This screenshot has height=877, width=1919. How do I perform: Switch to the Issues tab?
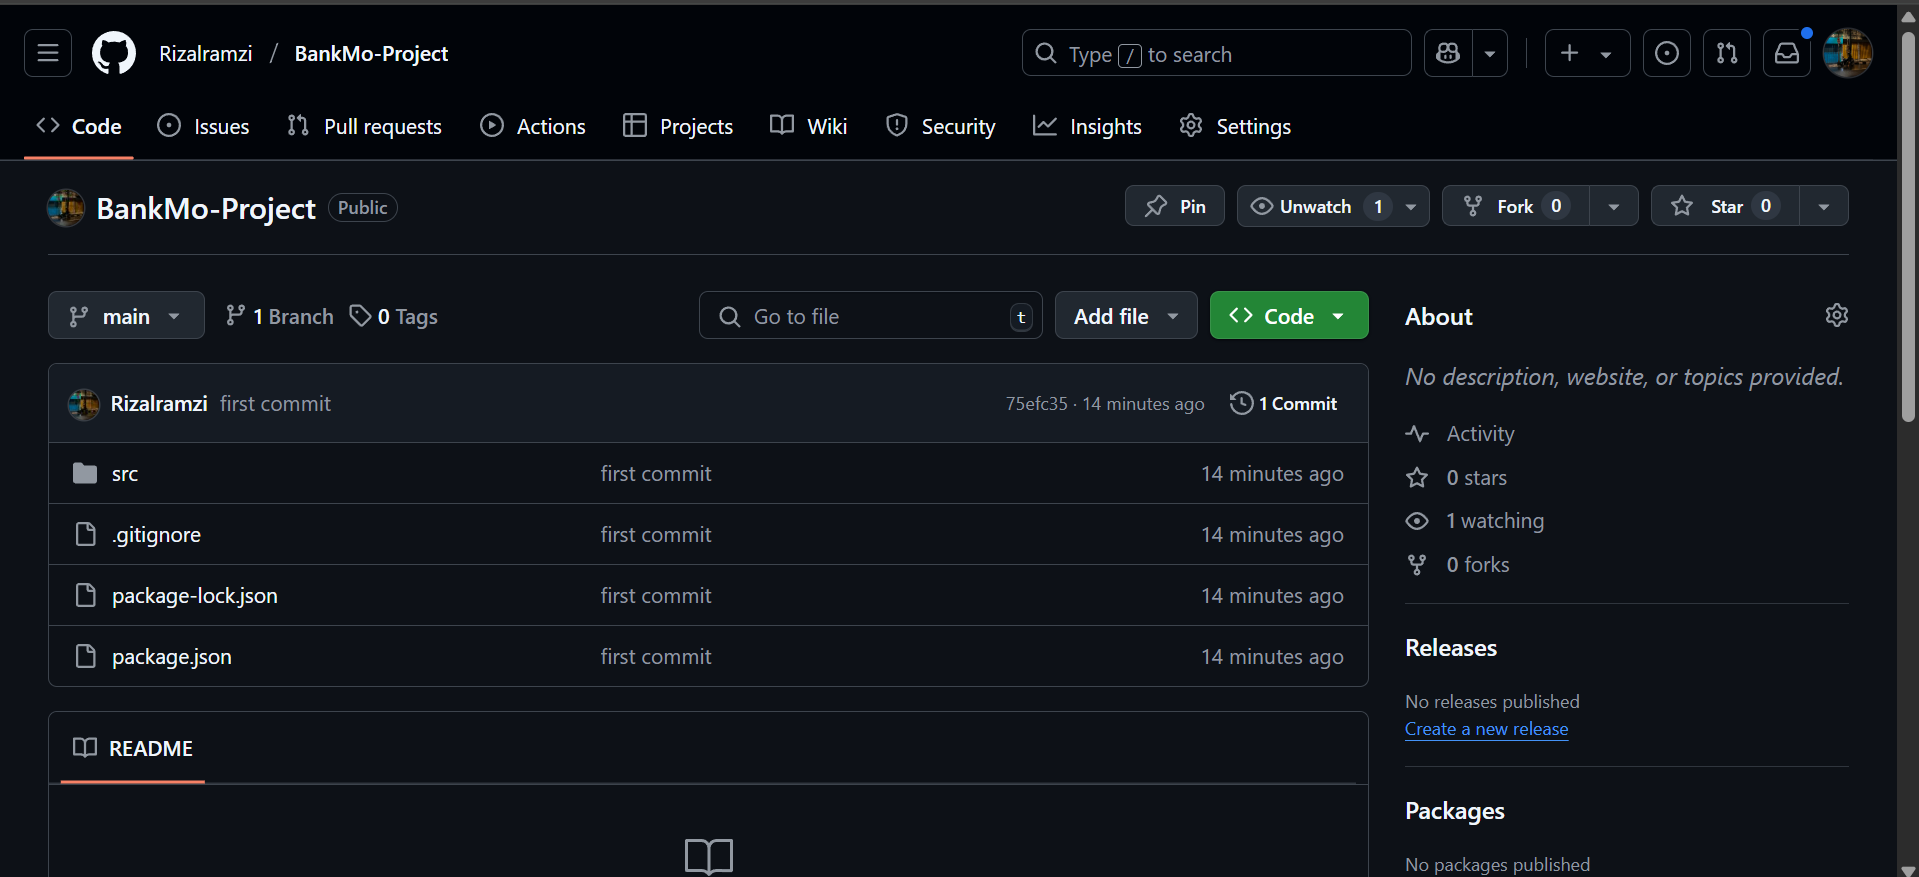point(204,126)
